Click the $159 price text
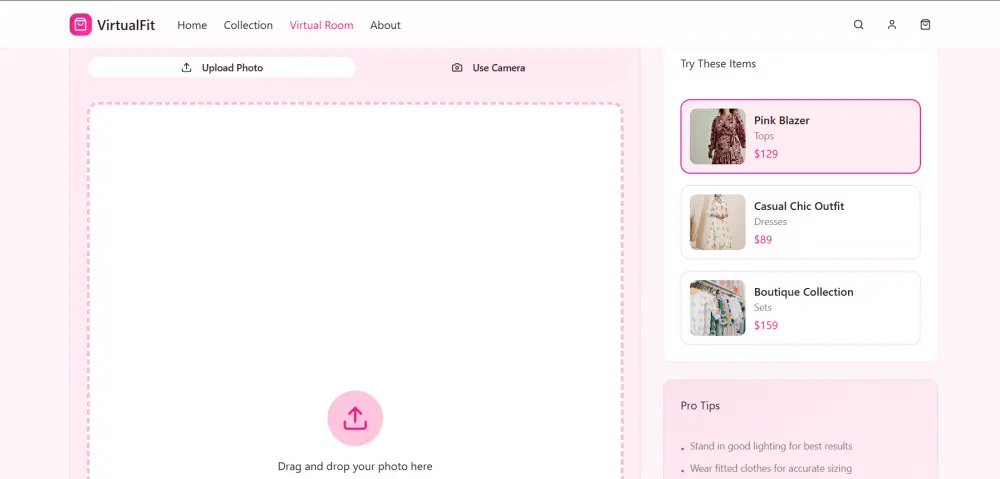The width and height of the screenshot is (1000, 479). pos(766,325)
